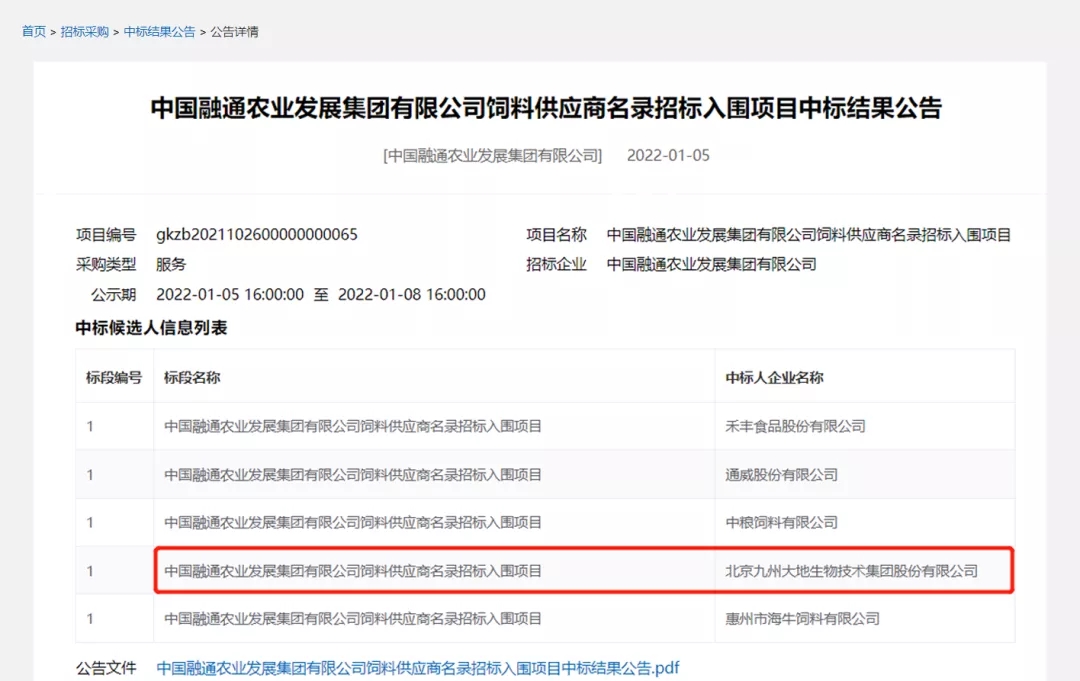
Task: Click the 禾丰食品股份有限公司 cell
Action: point(796,426)
